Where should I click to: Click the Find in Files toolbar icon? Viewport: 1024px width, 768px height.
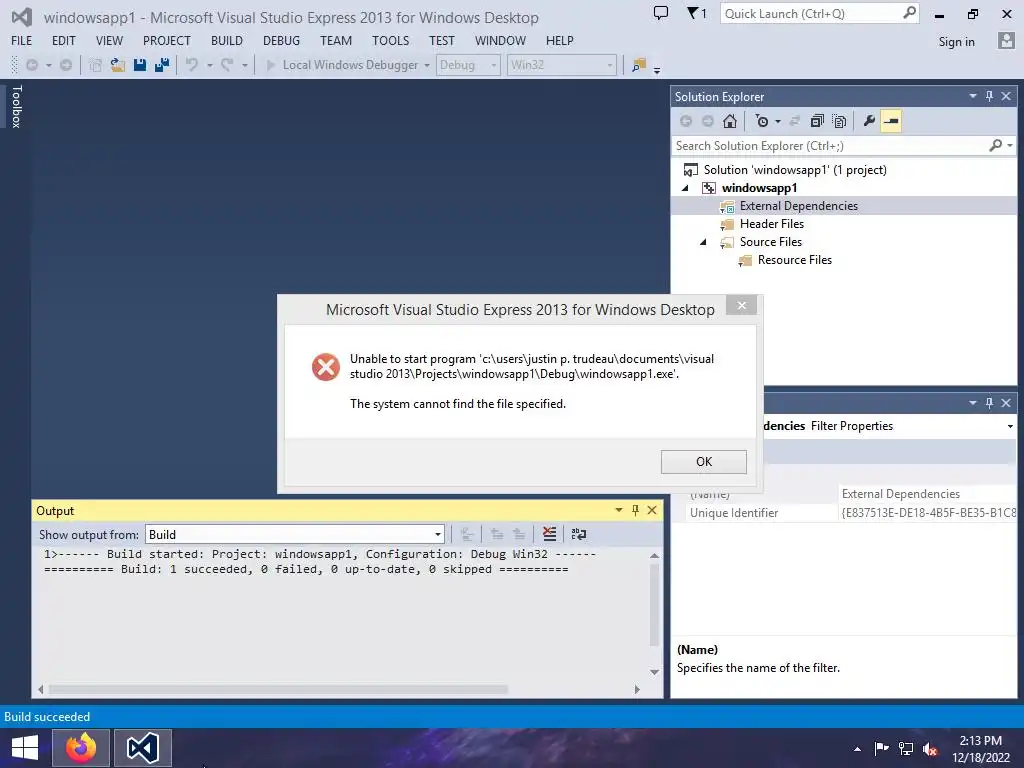pos(639,65)
